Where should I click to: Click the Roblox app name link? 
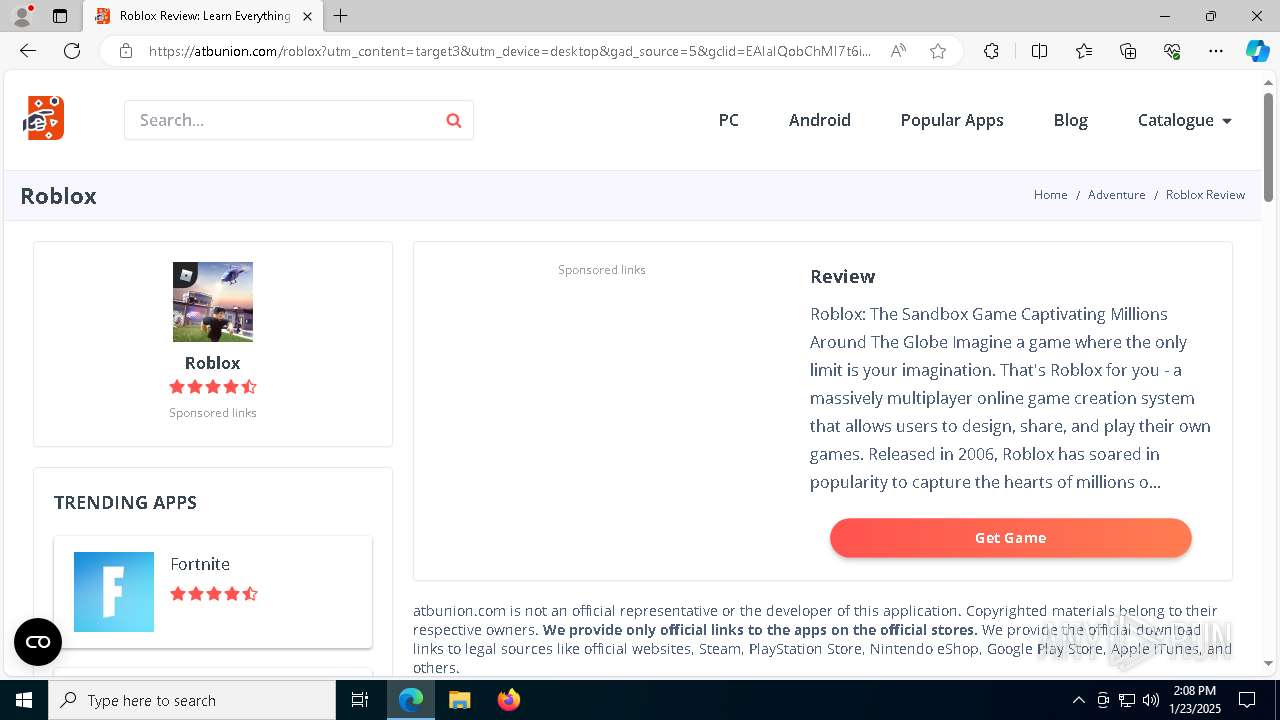[x=213, y=363]
